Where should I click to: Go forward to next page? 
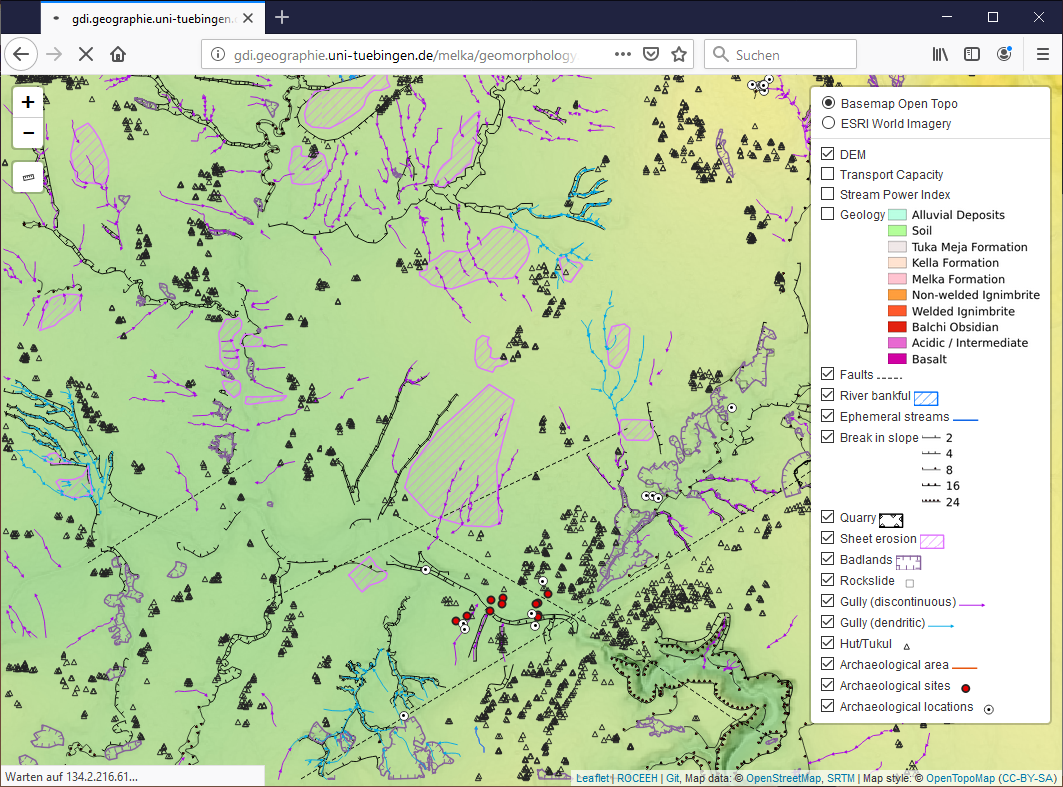(x=54, y=54)
